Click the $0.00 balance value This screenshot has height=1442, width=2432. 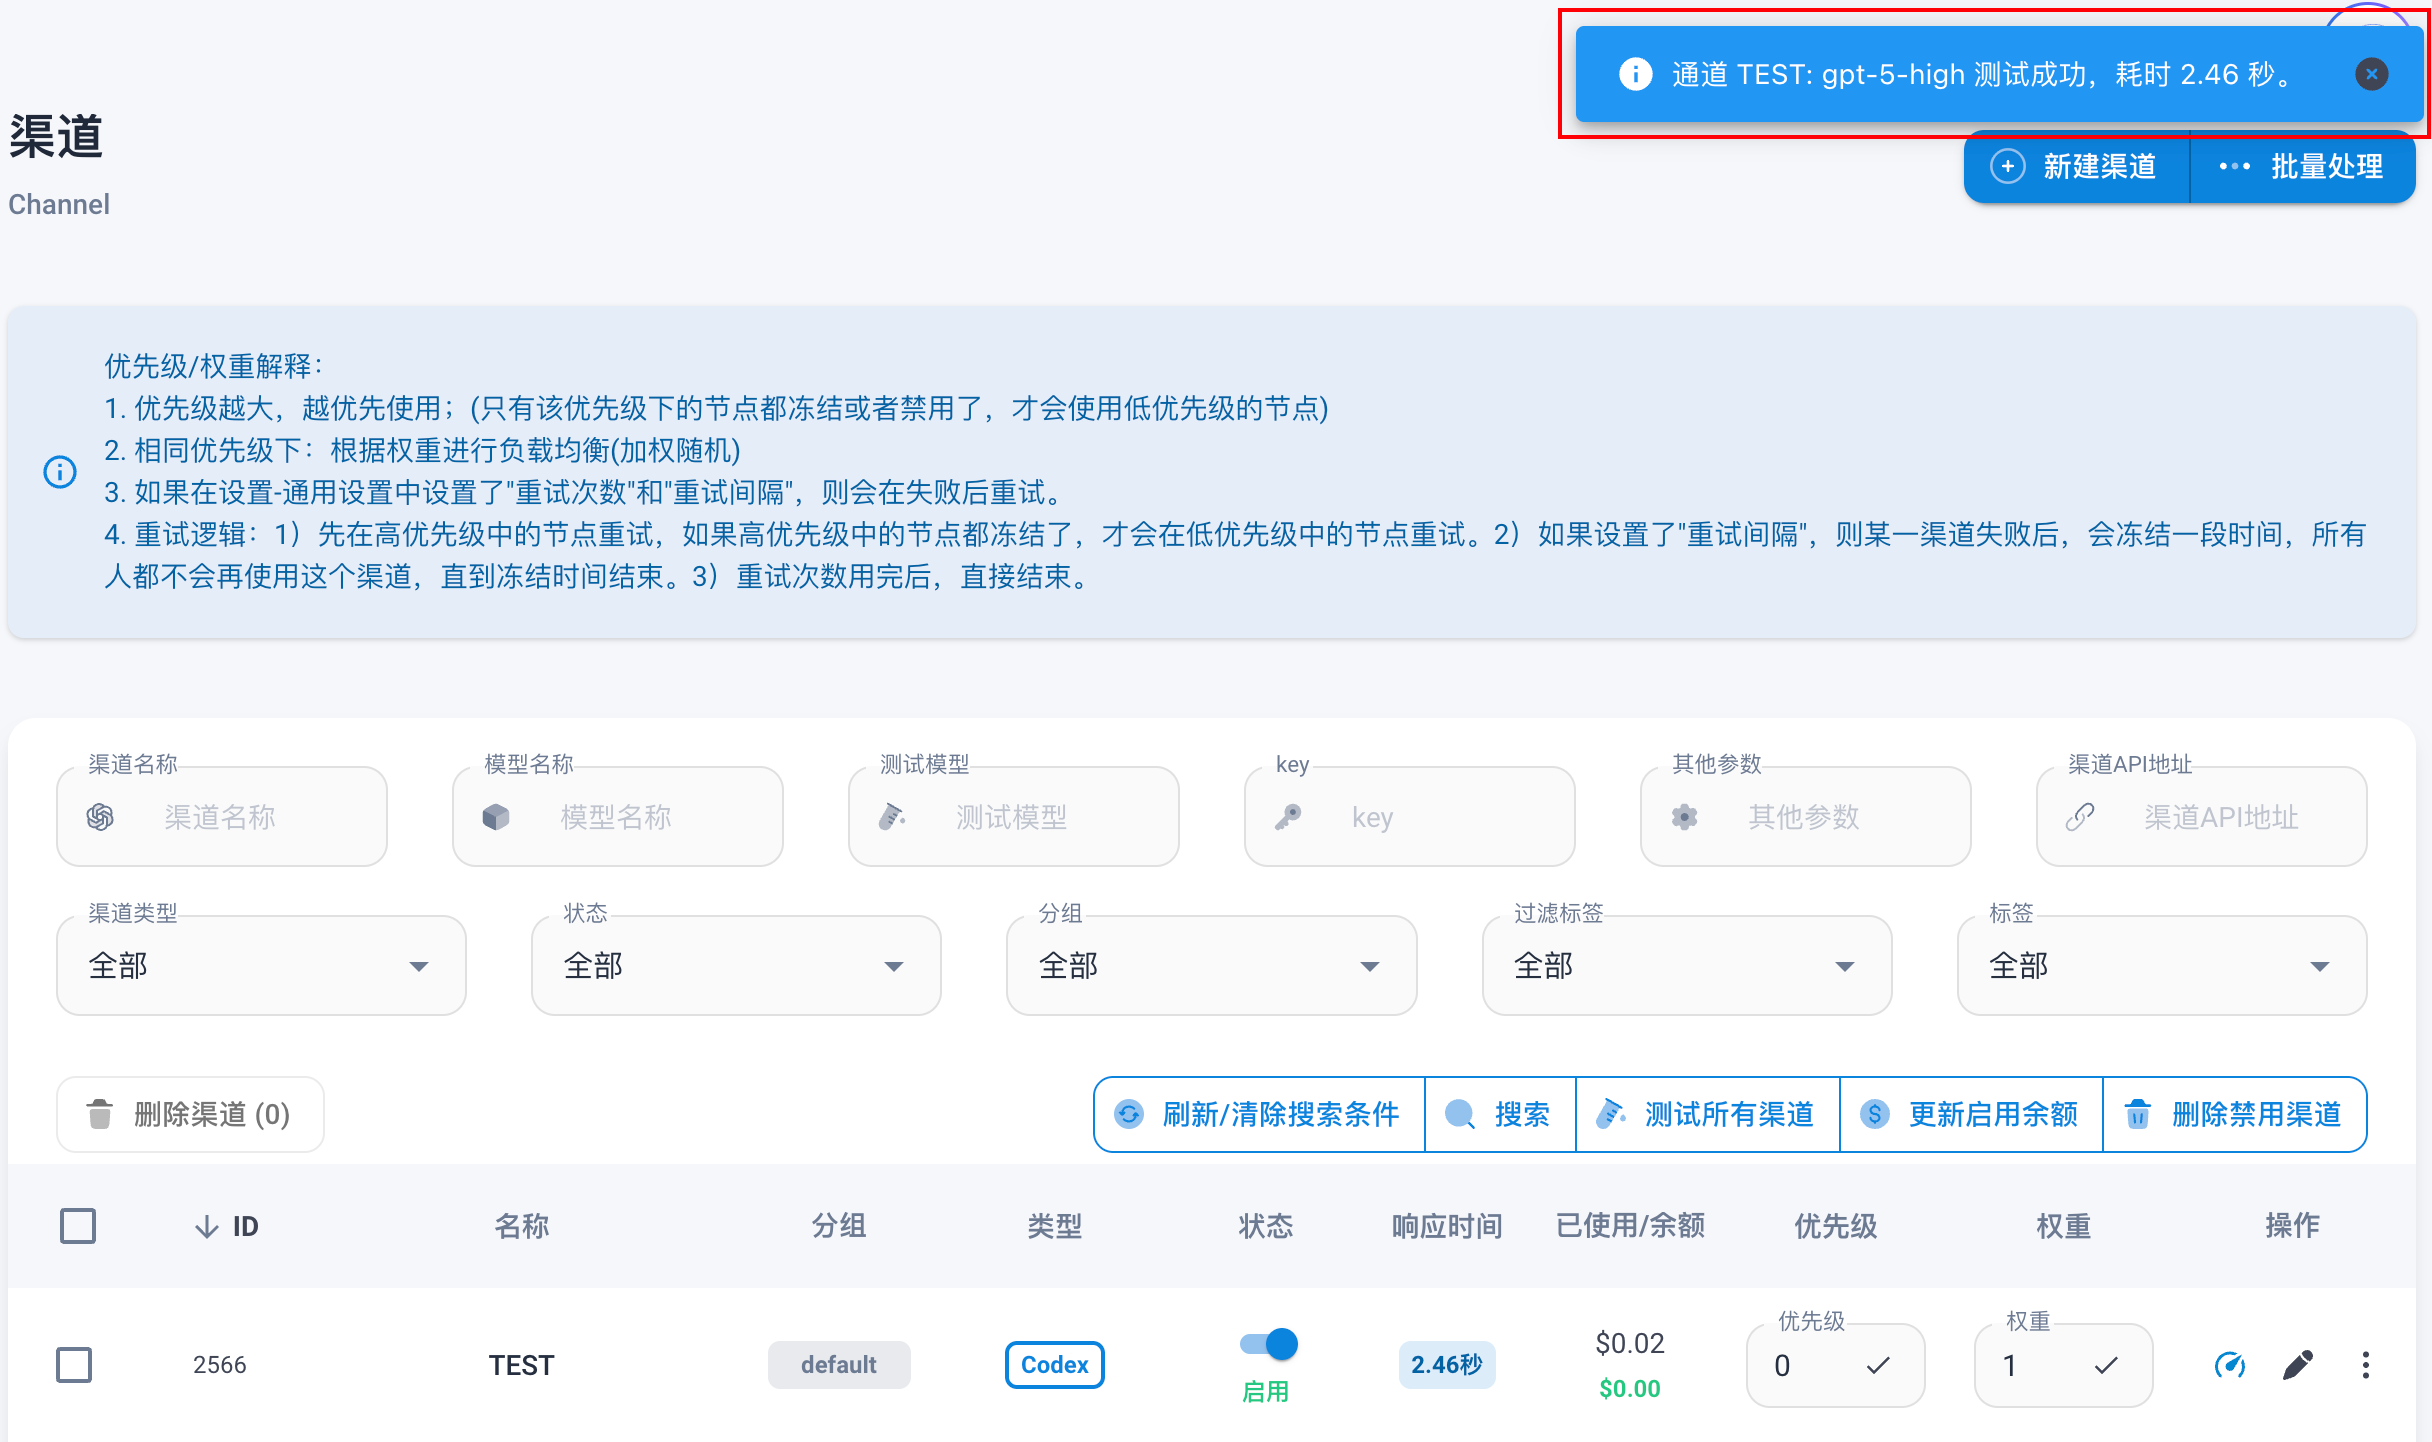pos(1629,1389)
